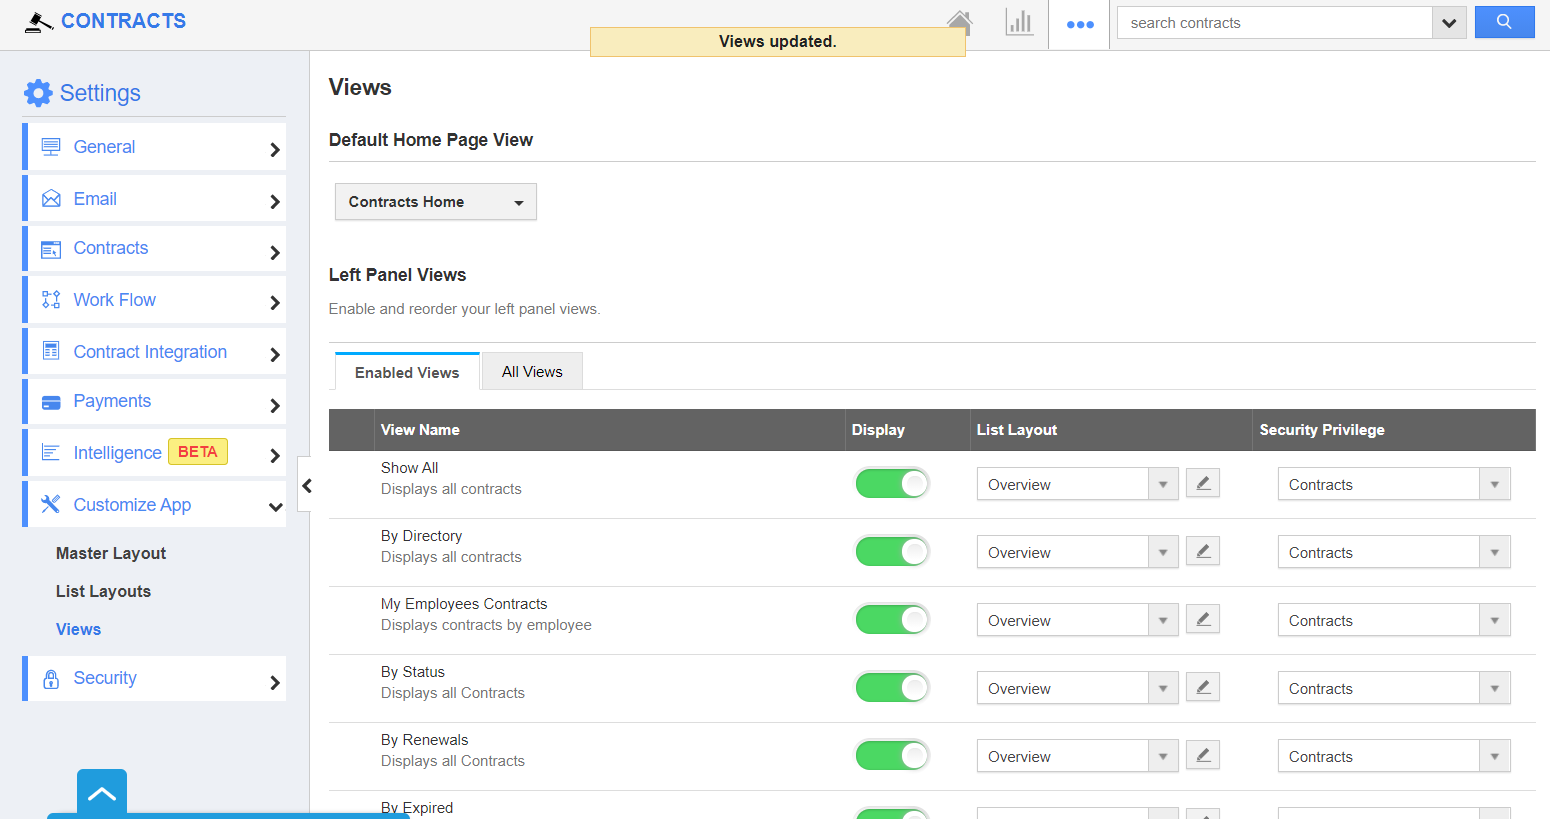The width and height of the screenshot is (1550, 819).
Task: Disable the Show All view toggle
Action: coord(892,484)
